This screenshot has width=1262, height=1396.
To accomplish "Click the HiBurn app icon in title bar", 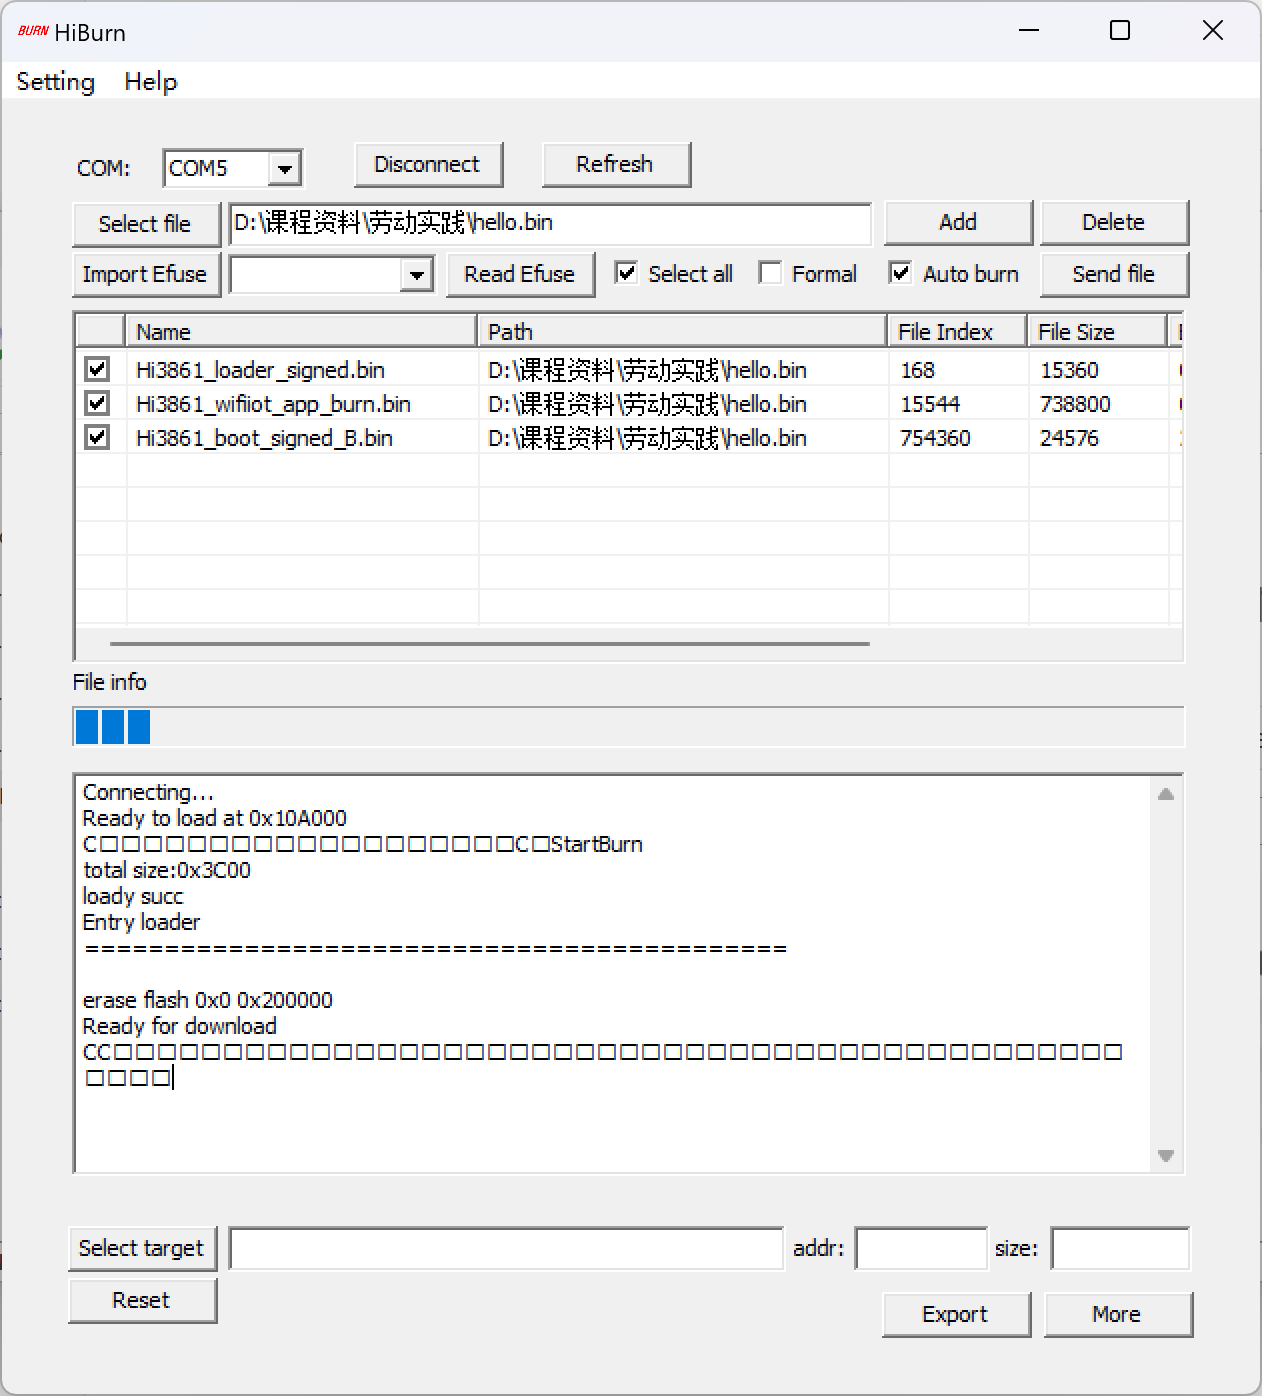I will [32, 32].
